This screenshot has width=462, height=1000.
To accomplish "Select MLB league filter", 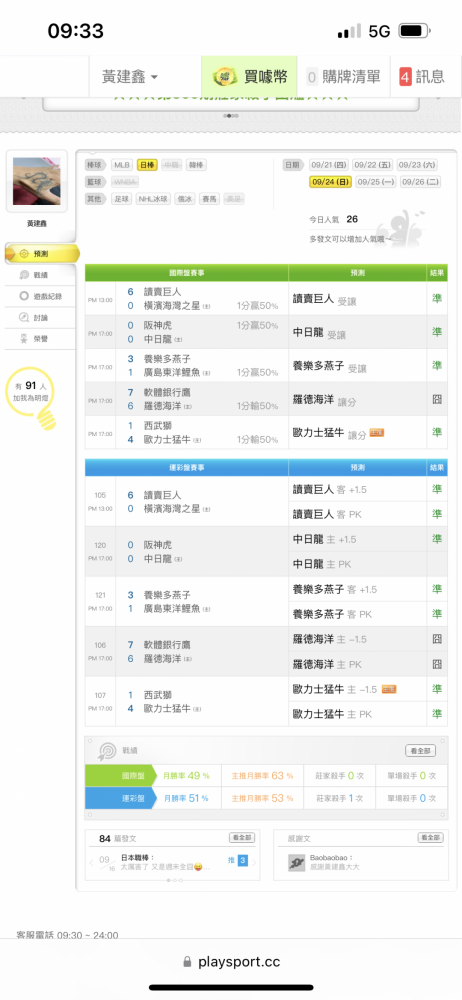I will click(x=122, y=165).
